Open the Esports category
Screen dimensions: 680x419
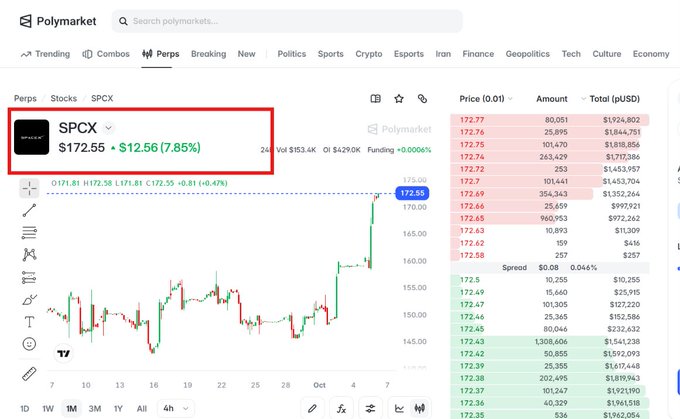click(x=409, y=54)
